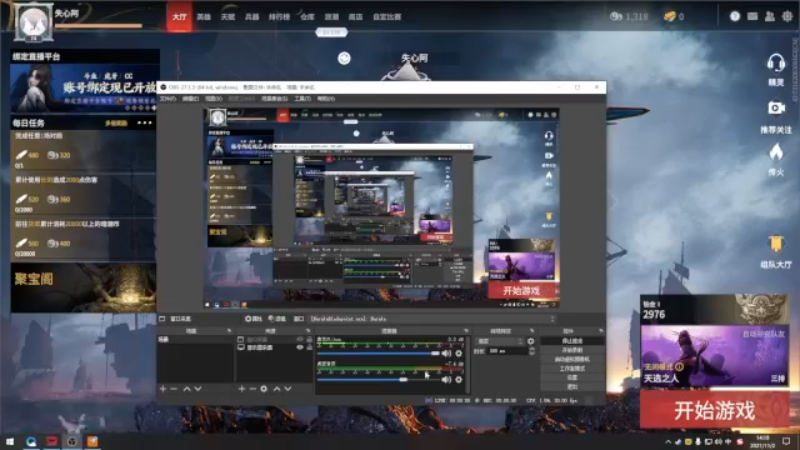Remove source with the sources minus icon
800x450 pixels.
pyautogui.click(x=253, y=389)
